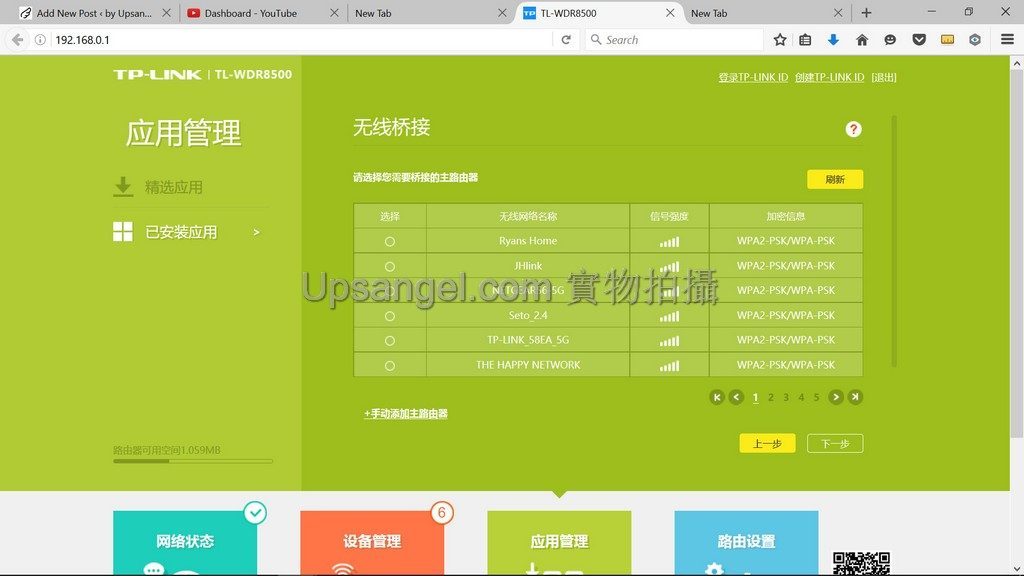The width and height of the screenshot is (1024, 576).
Task: Expand the 已安装应用 sidebar entry arrow
Action: point(256,232)
